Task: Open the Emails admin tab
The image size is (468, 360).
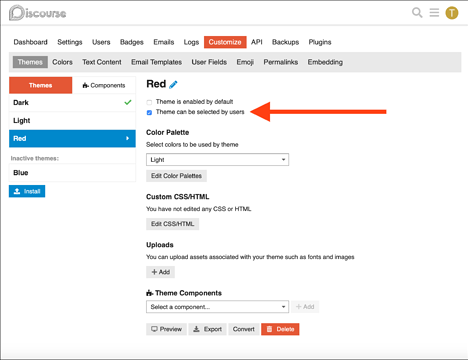Action: (164, 42)
